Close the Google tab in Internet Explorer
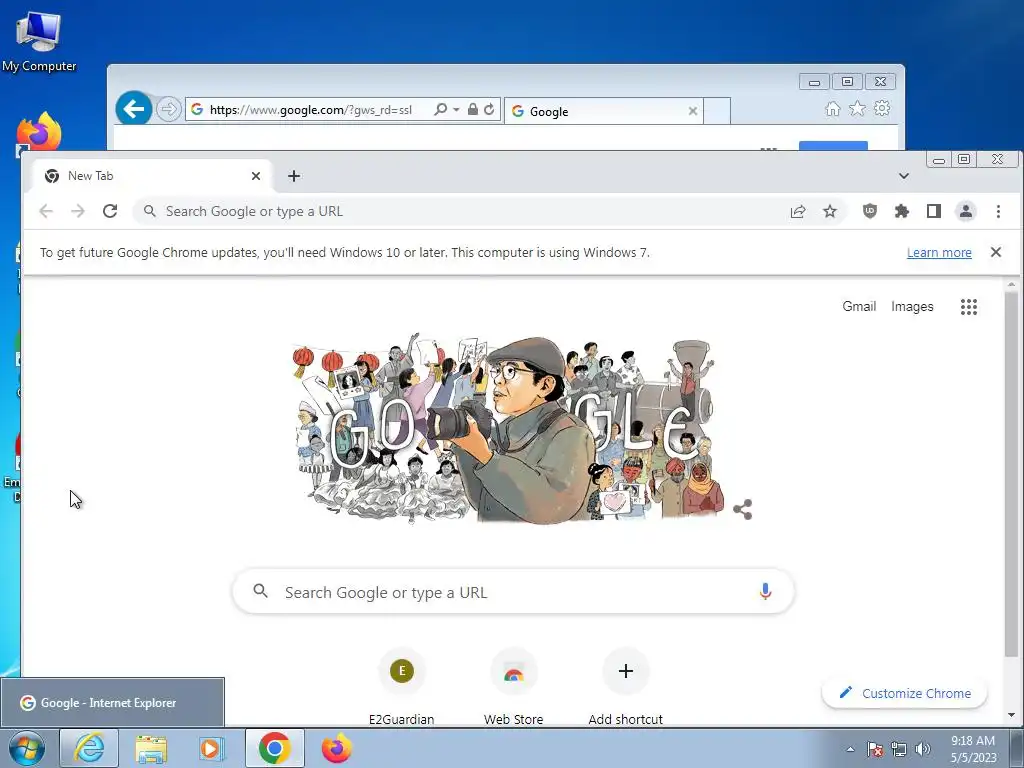 pos(693,111)
